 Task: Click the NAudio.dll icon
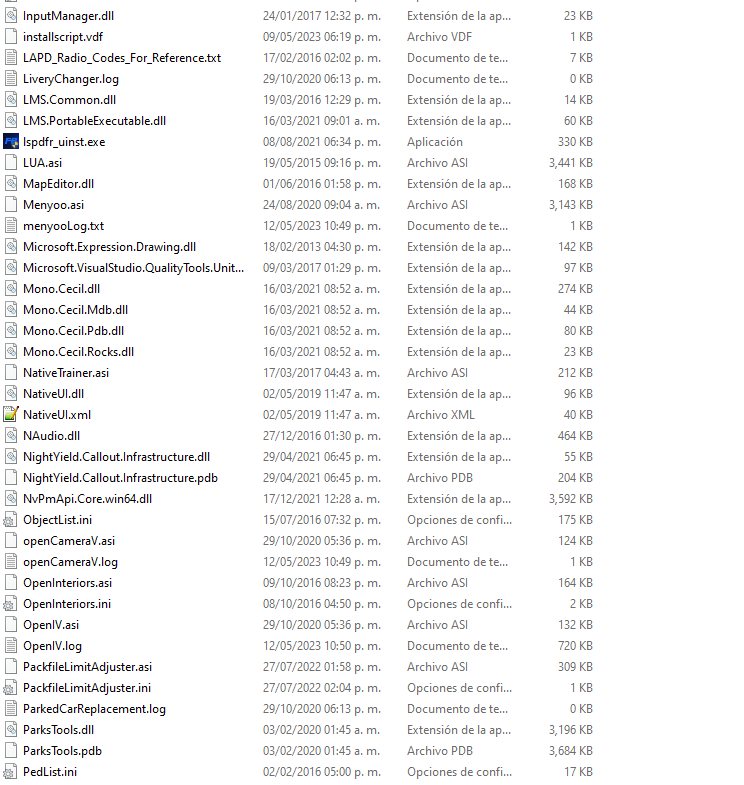click(x=11, y=436)
